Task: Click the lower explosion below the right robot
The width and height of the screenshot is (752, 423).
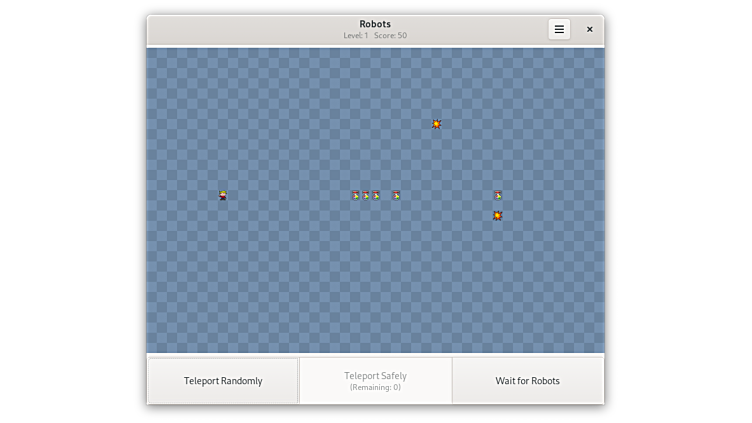Action: 498,215
